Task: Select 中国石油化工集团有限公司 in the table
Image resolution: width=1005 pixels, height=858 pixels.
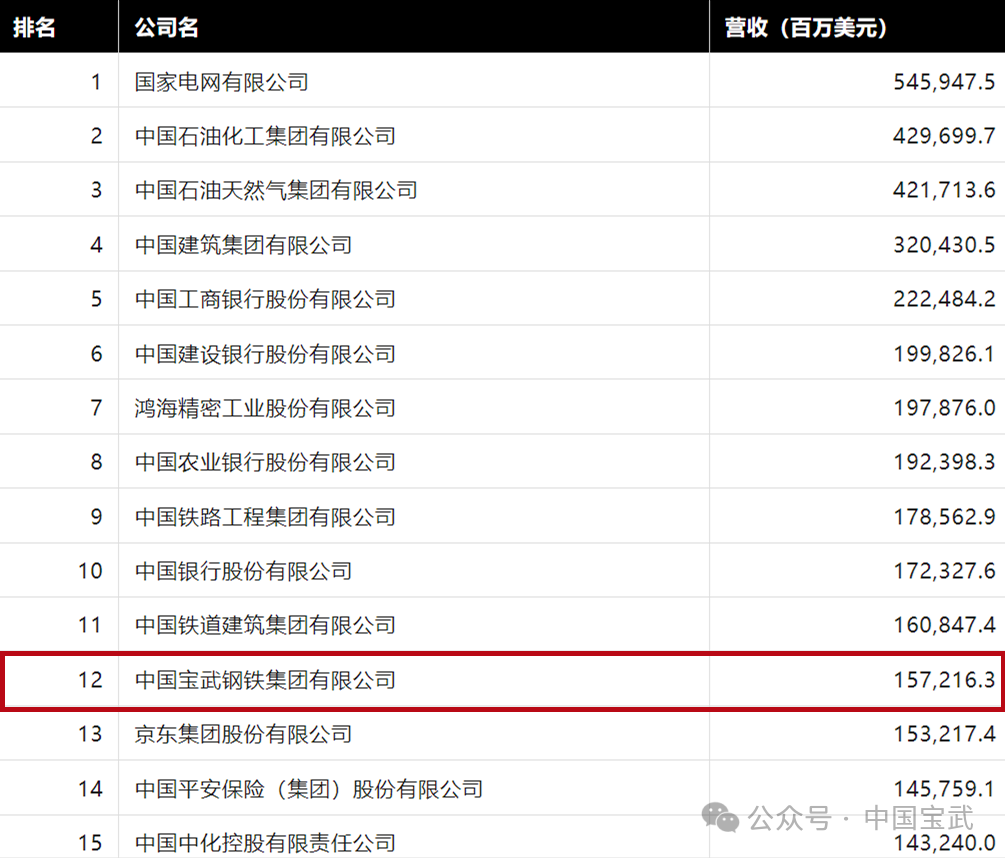Action: point(265,136)
